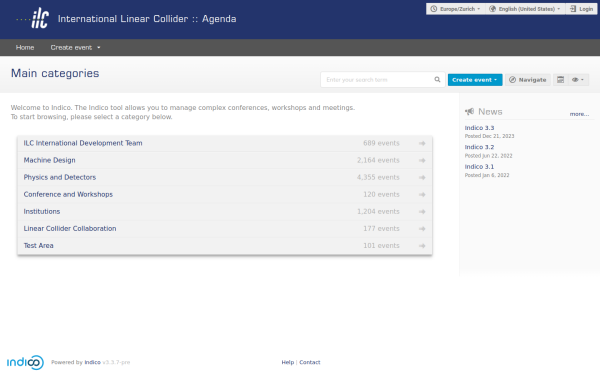Image resolution: width=600 pixels, height=375 pixels.
Task: Click Indico link after Powered by
Action: 92,362
